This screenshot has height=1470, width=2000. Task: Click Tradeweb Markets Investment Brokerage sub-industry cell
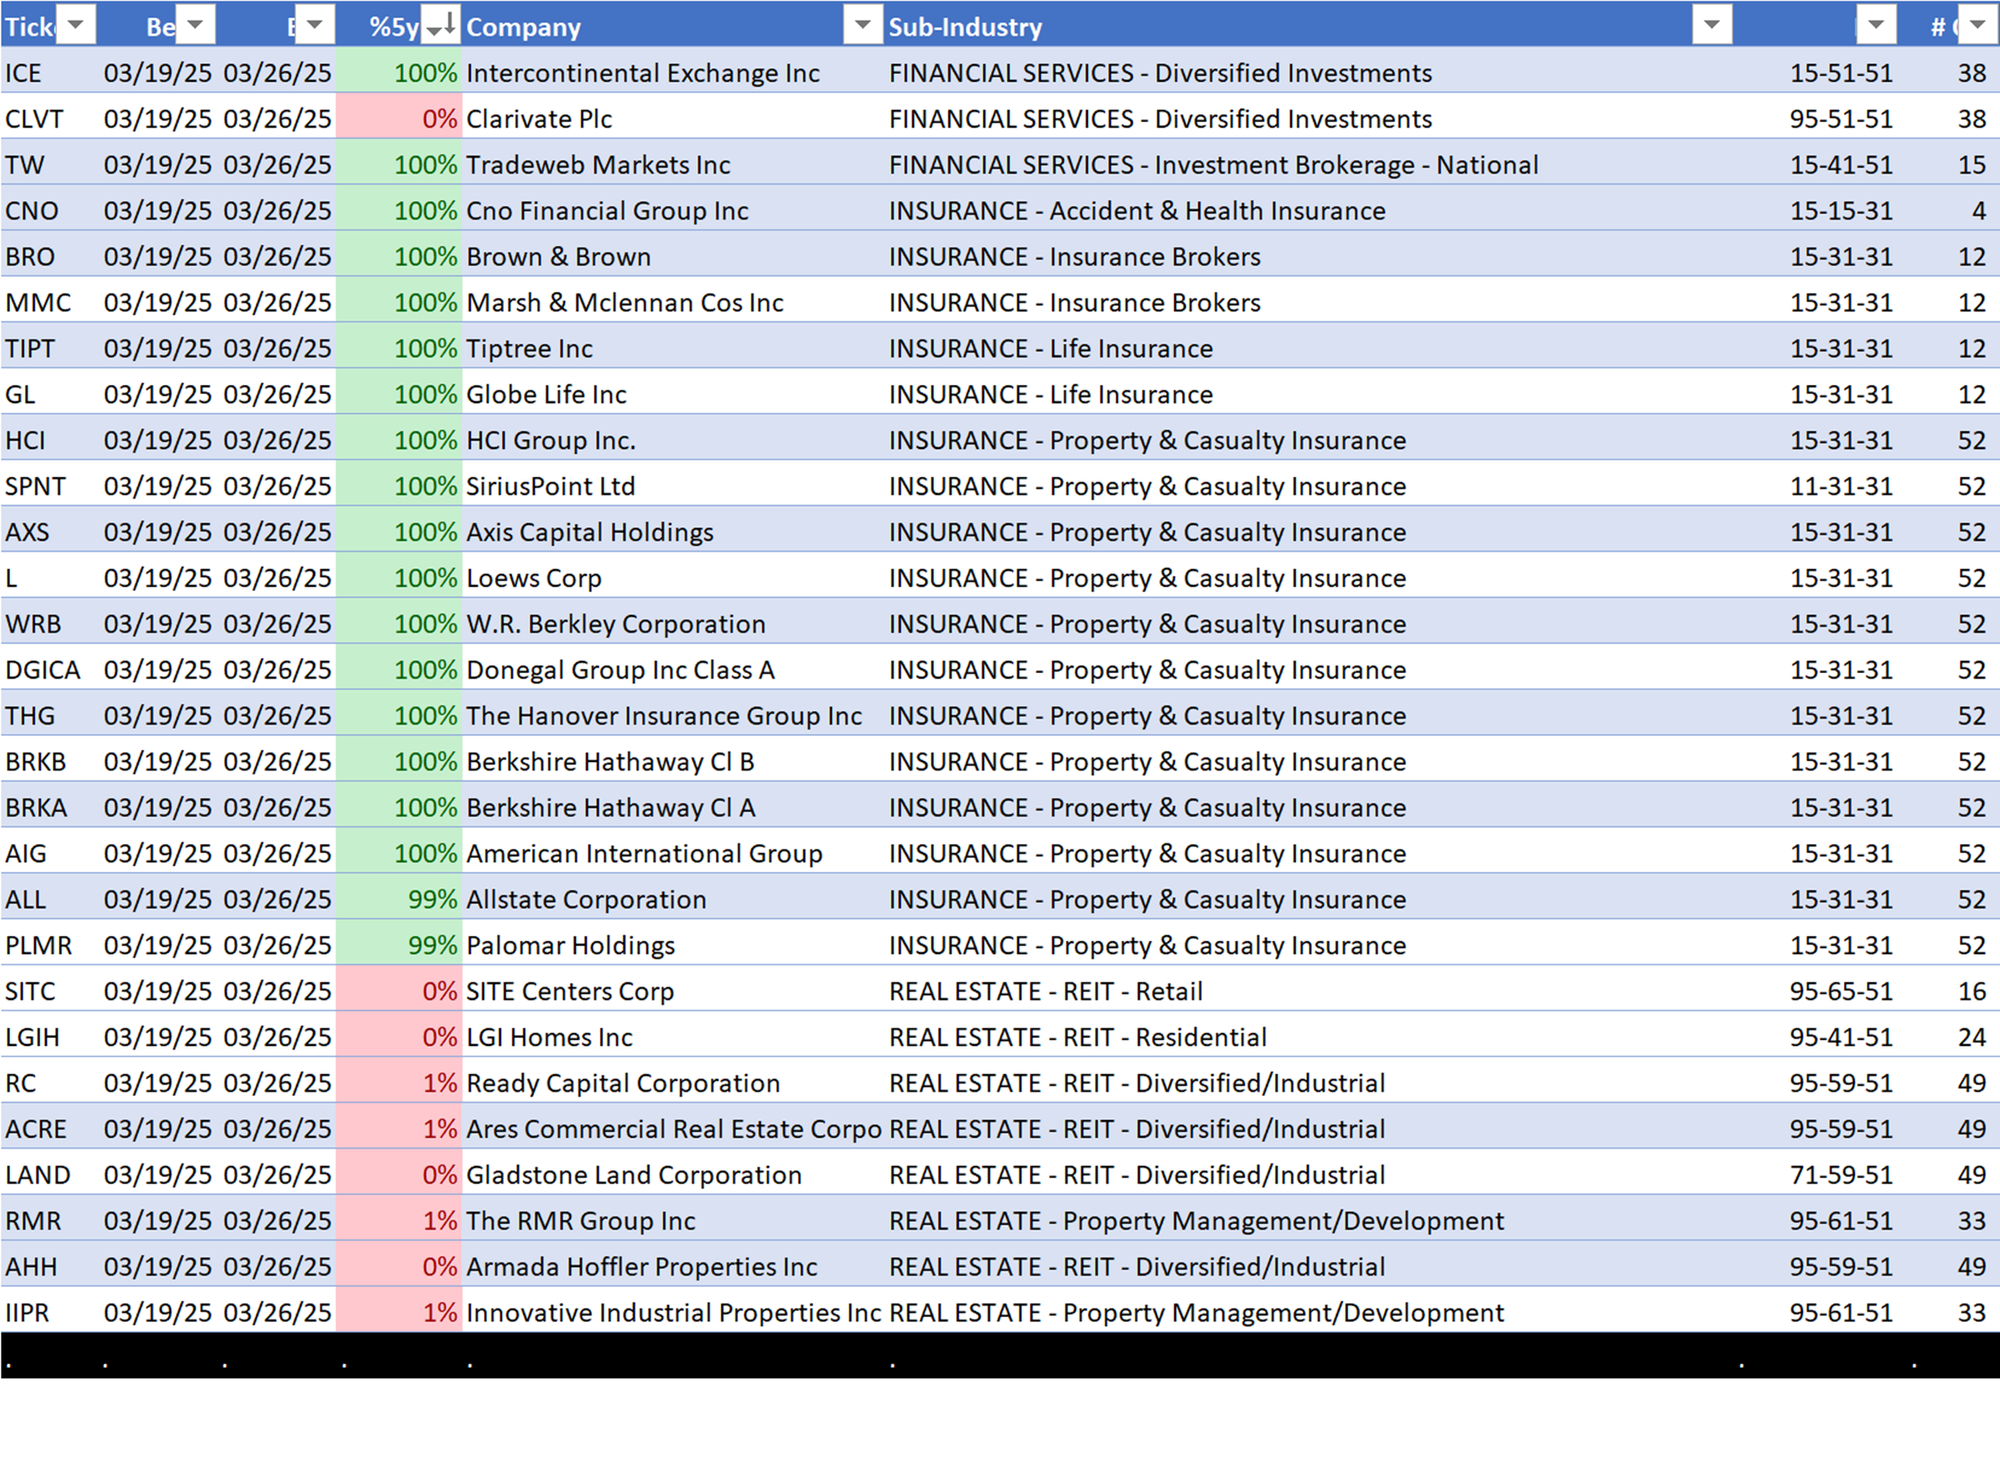pyautogui.click(x=1213, y=165)
